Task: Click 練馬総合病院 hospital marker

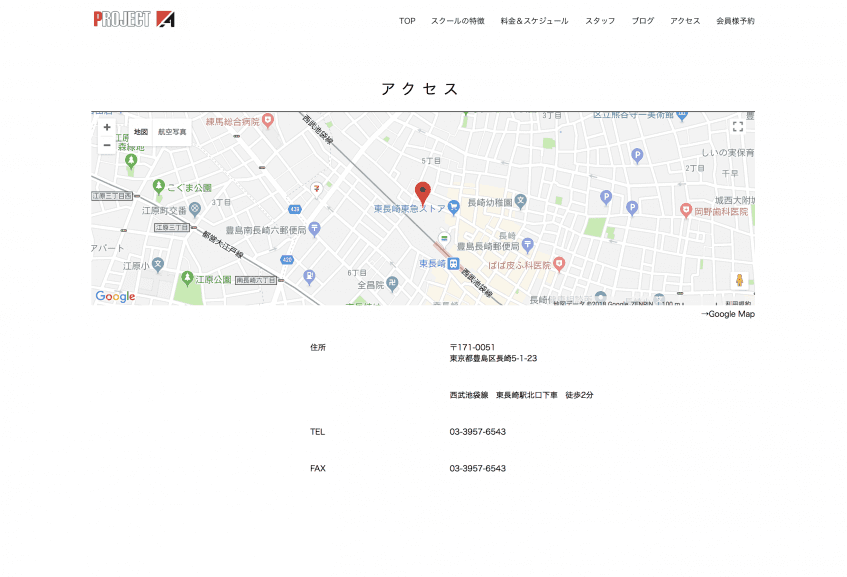Action: click(267, 120)
